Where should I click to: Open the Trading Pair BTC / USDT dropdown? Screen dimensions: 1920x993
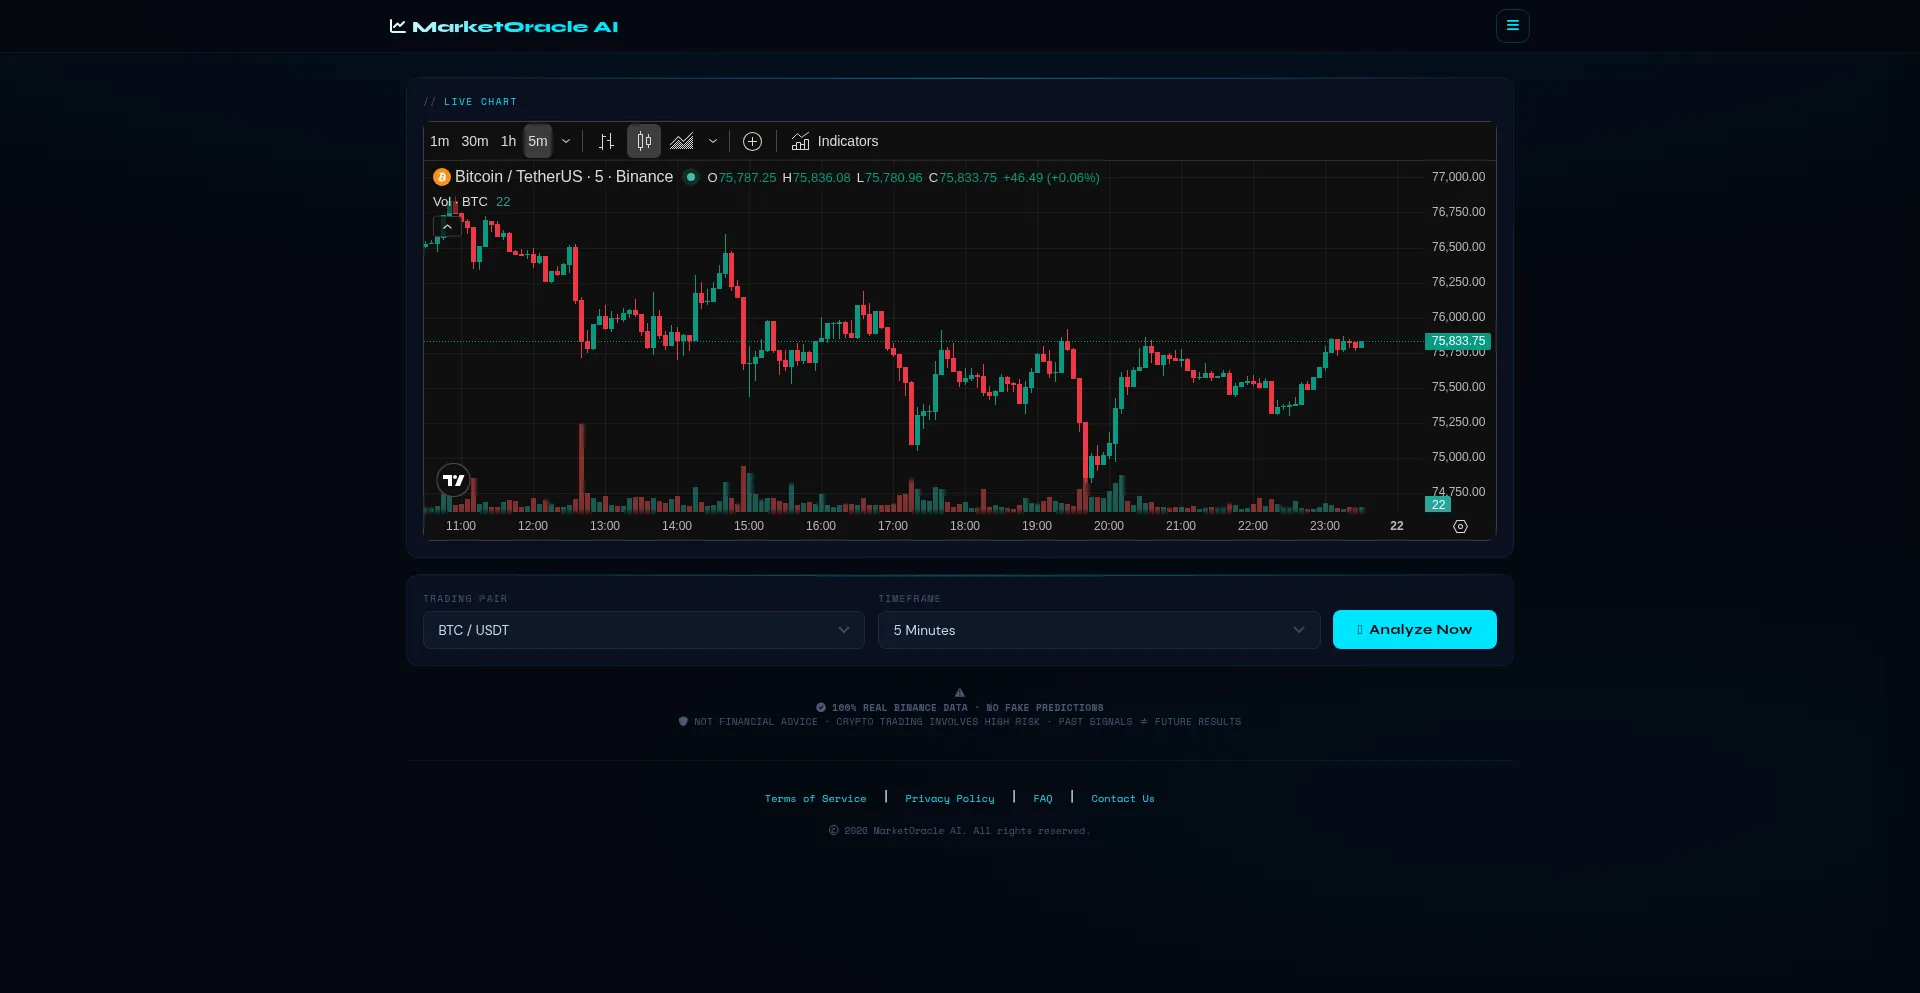(644, 630)
